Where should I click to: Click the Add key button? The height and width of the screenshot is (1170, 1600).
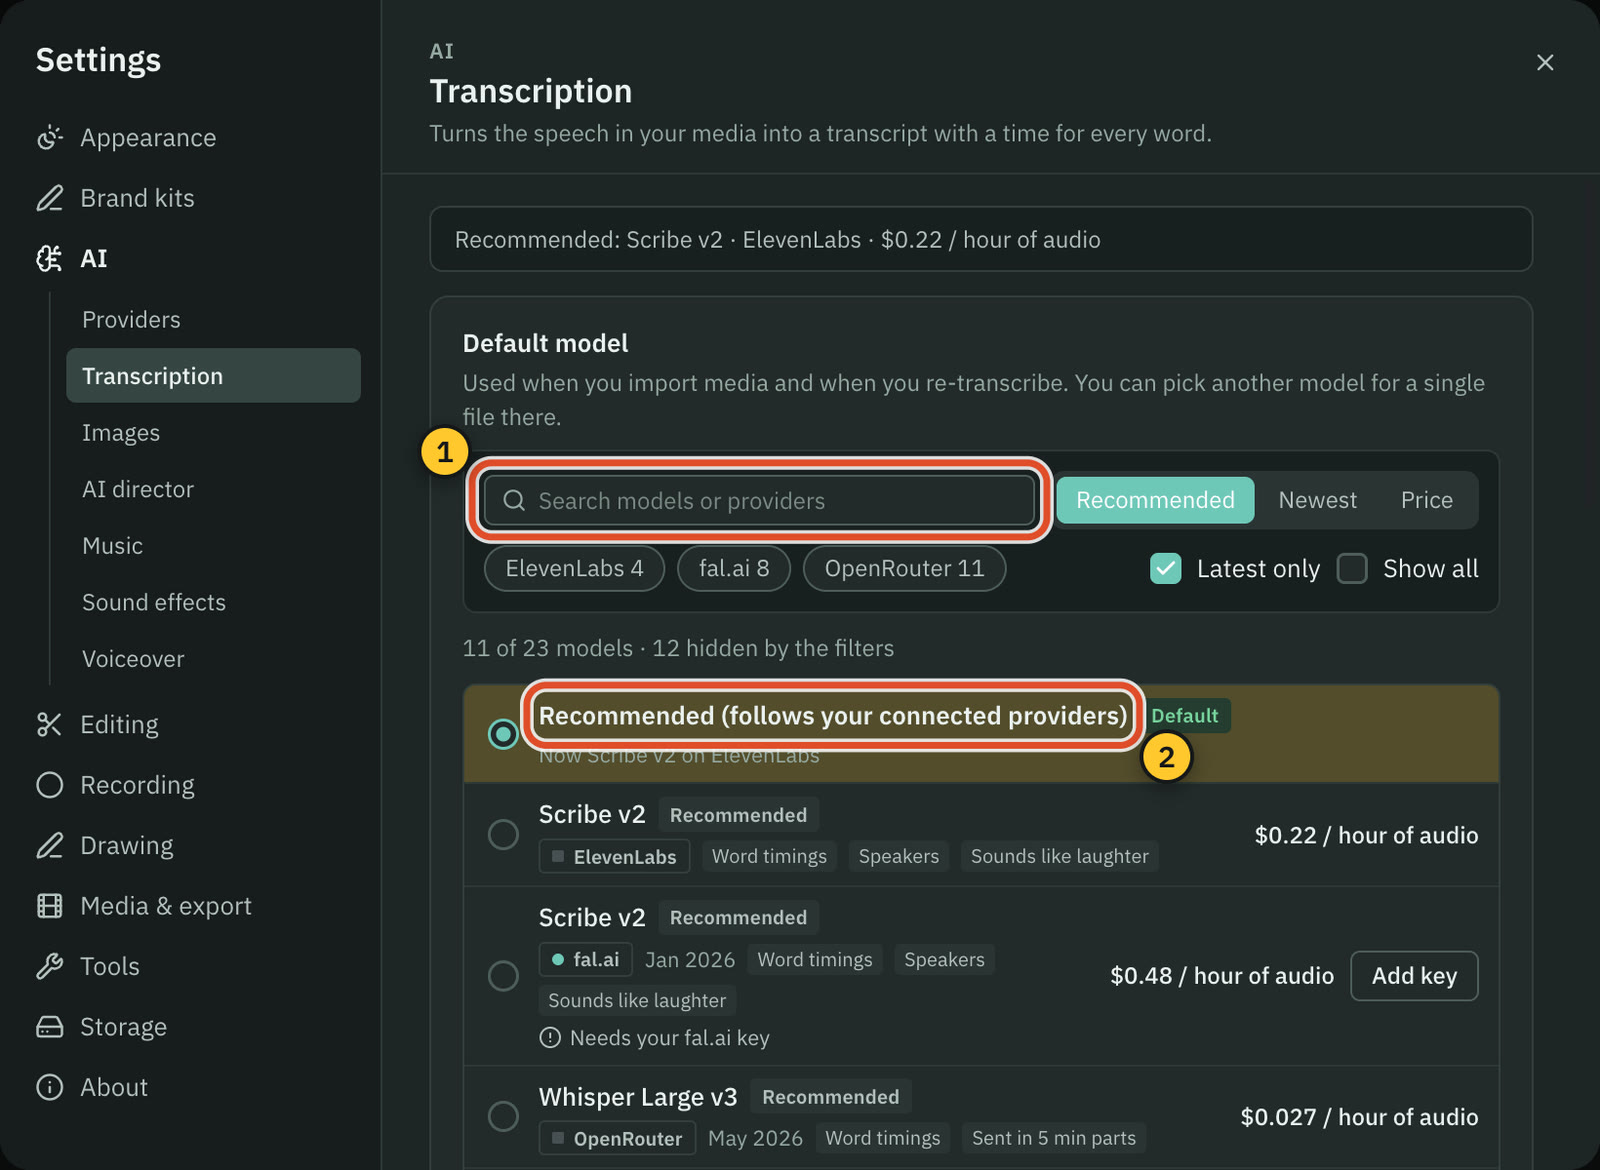(x=1414, y=976)
